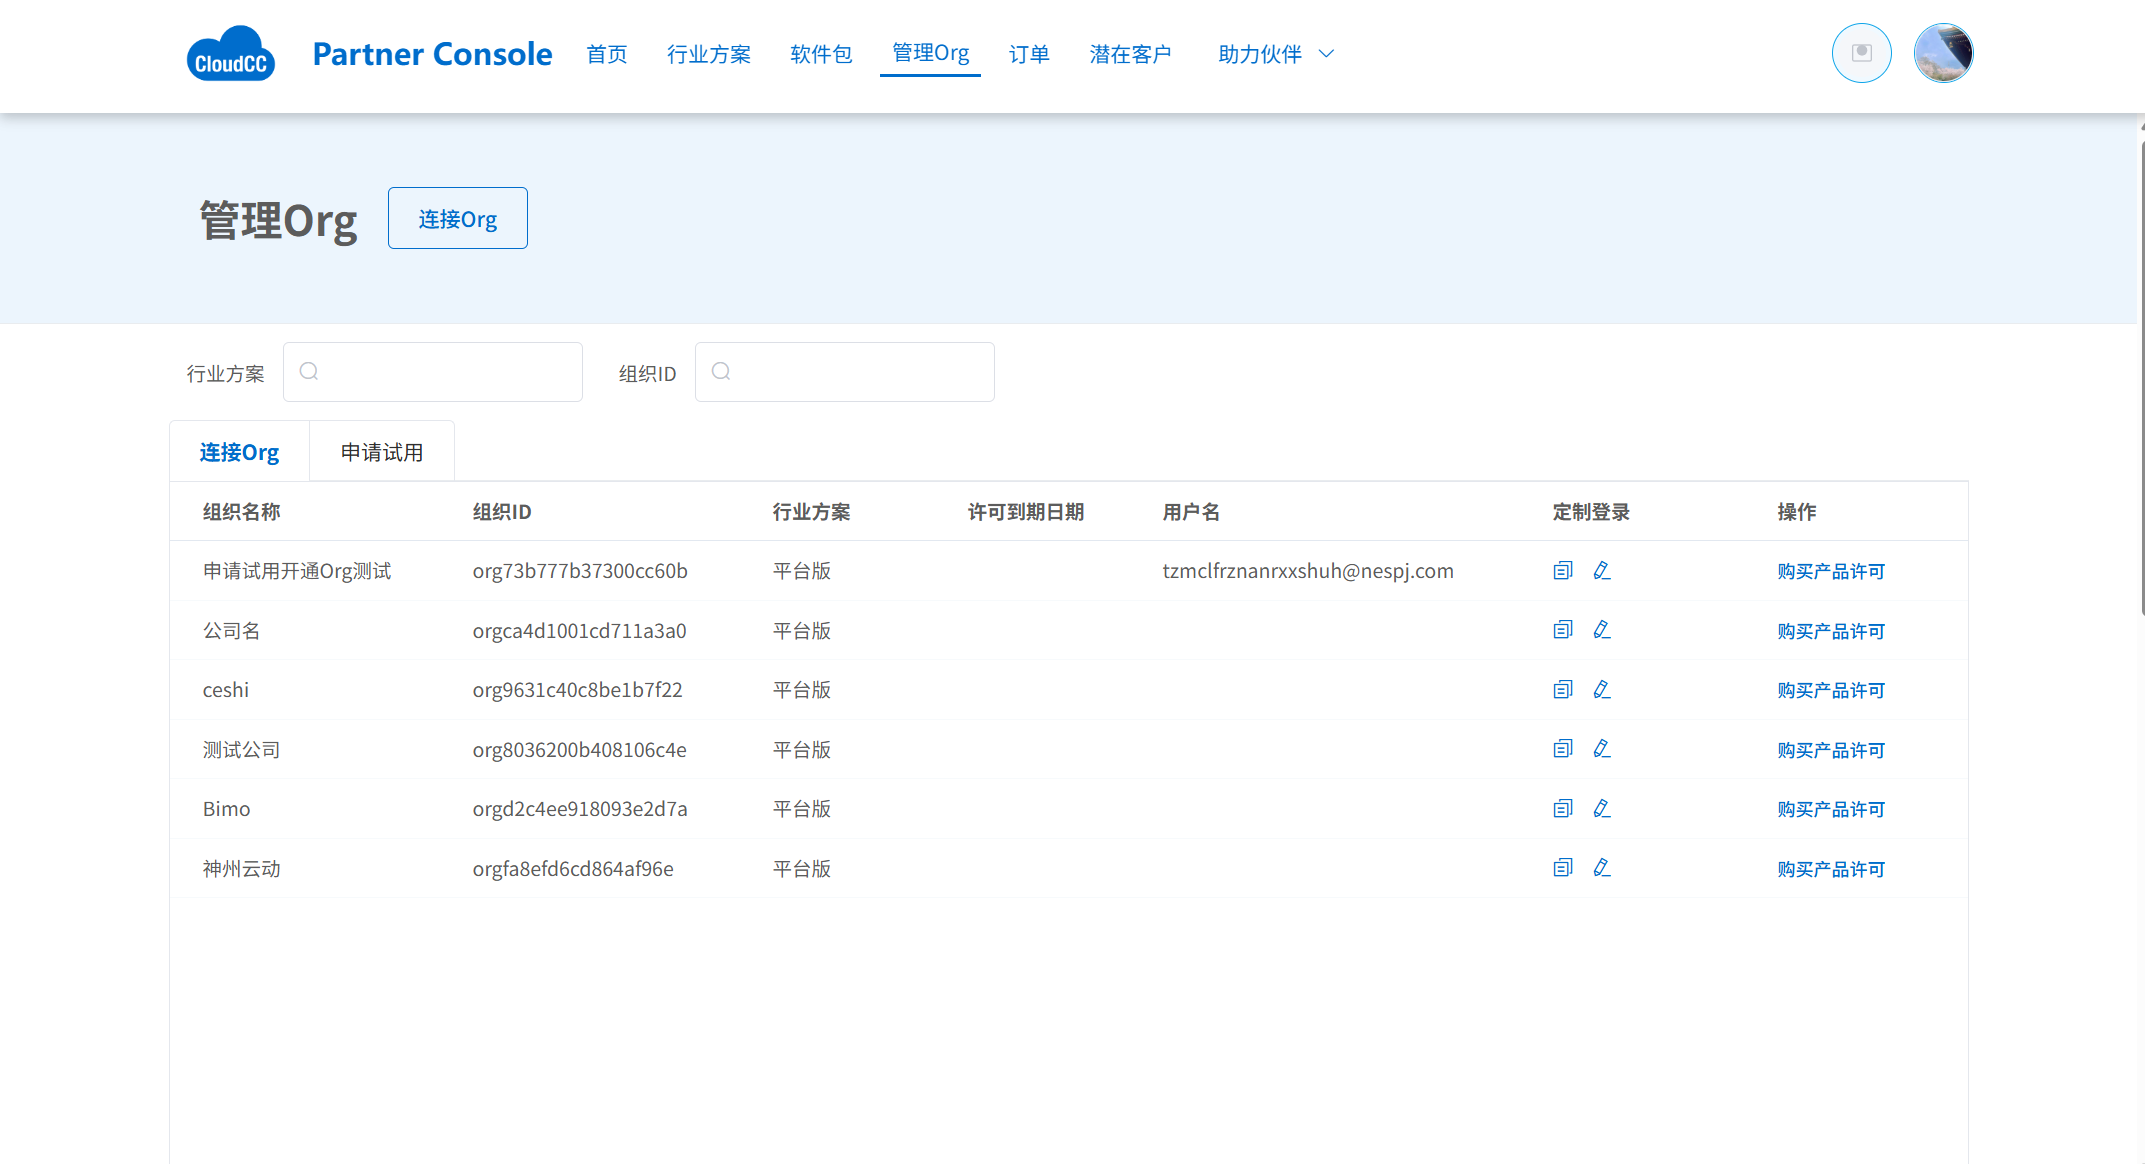Image resolution: width=2145 pixels, height=1164 pixels.
Task: Click the vertical page scrollbar
Action: (2141, 380)
